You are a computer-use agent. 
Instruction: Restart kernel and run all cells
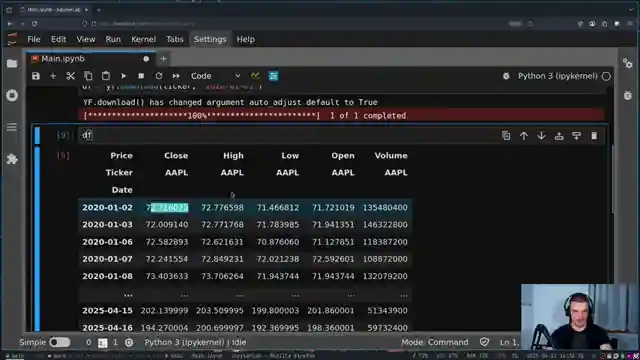(176, 76)
